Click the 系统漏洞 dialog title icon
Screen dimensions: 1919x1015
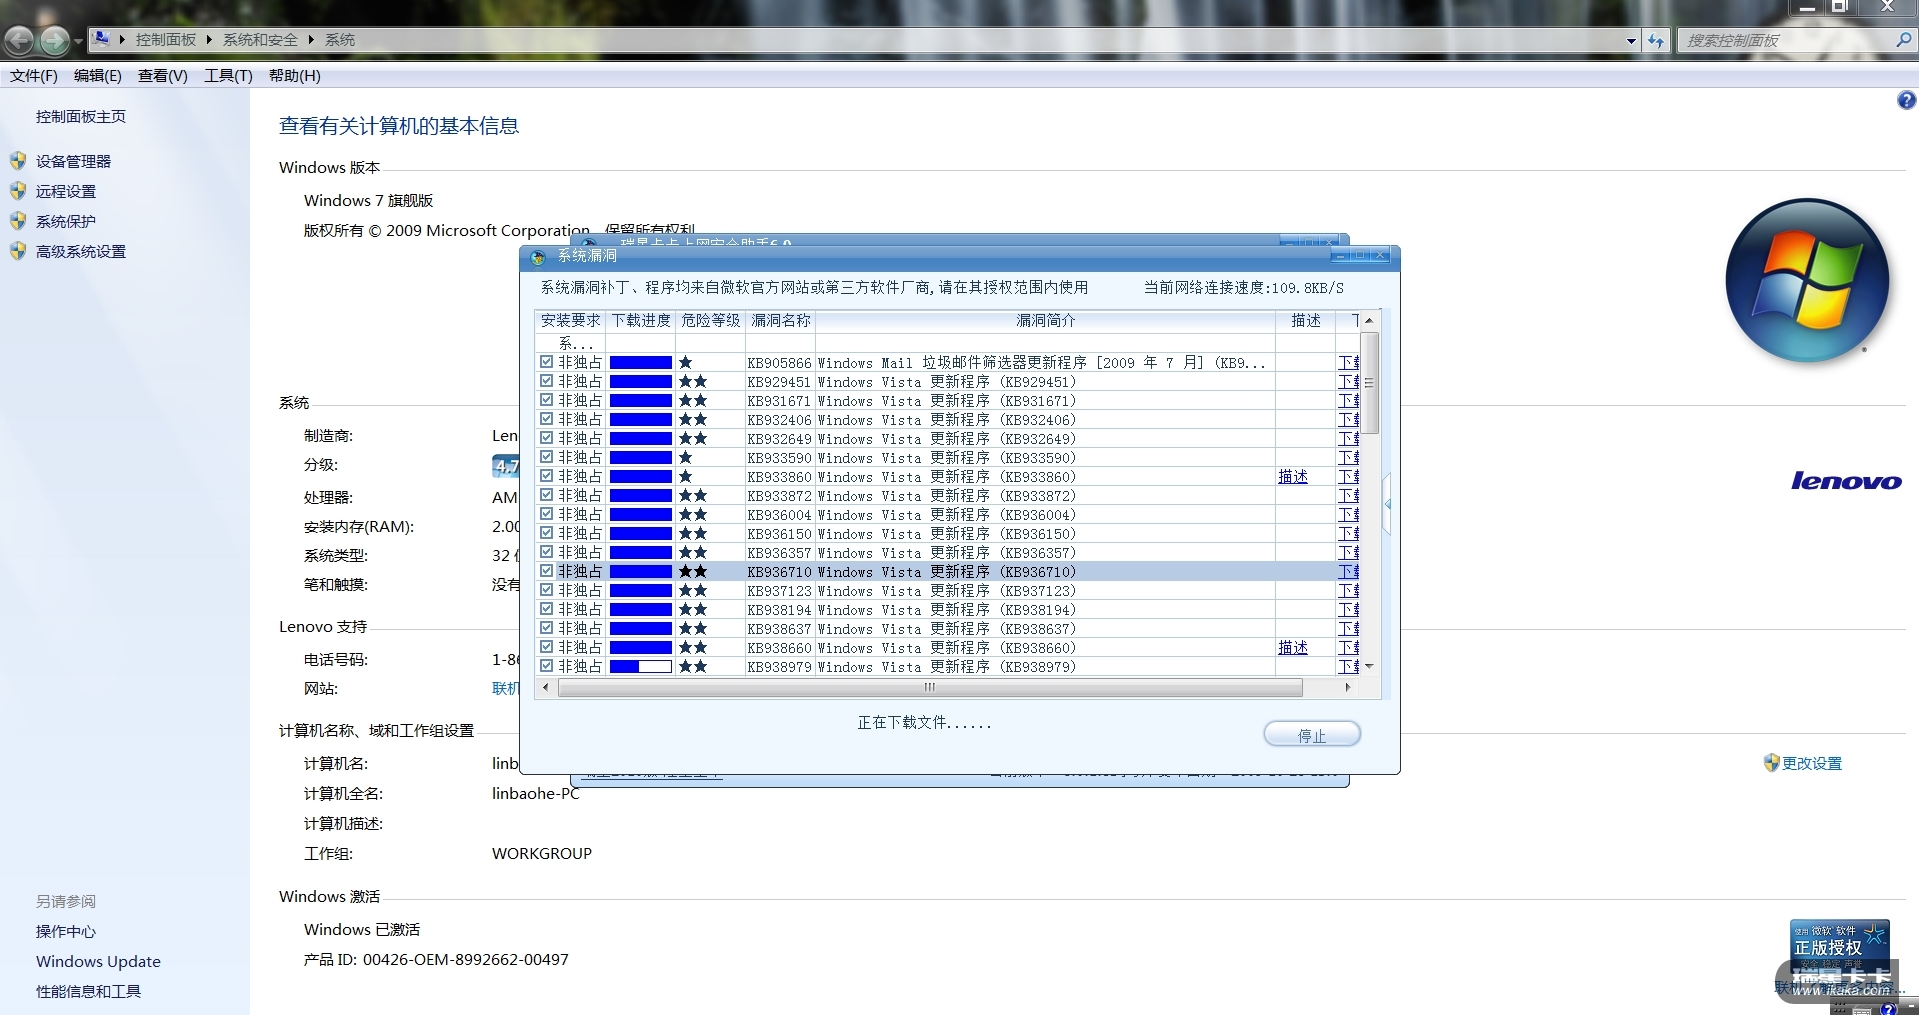(x=538, y=257)
